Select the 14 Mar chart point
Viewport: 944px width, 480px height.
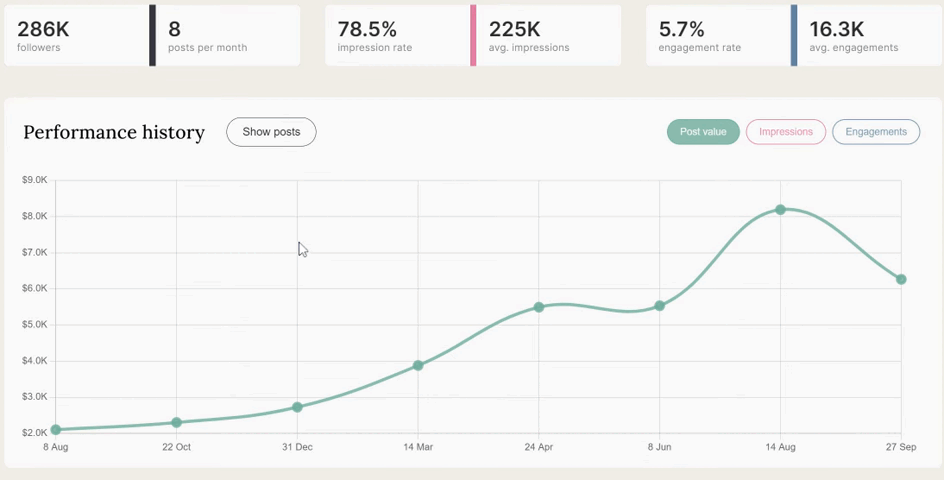[418, 365]
